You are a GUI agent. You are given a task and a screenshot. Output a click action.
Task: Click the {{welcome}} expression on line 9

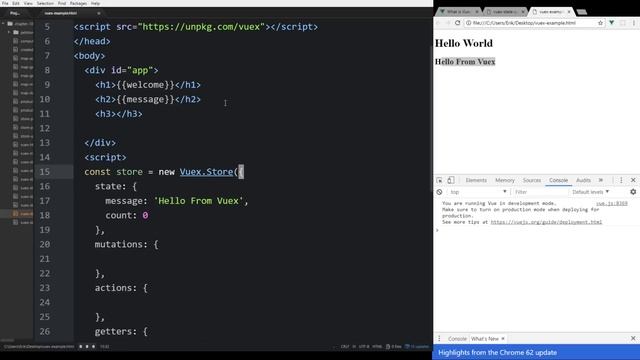coord(145,85)
